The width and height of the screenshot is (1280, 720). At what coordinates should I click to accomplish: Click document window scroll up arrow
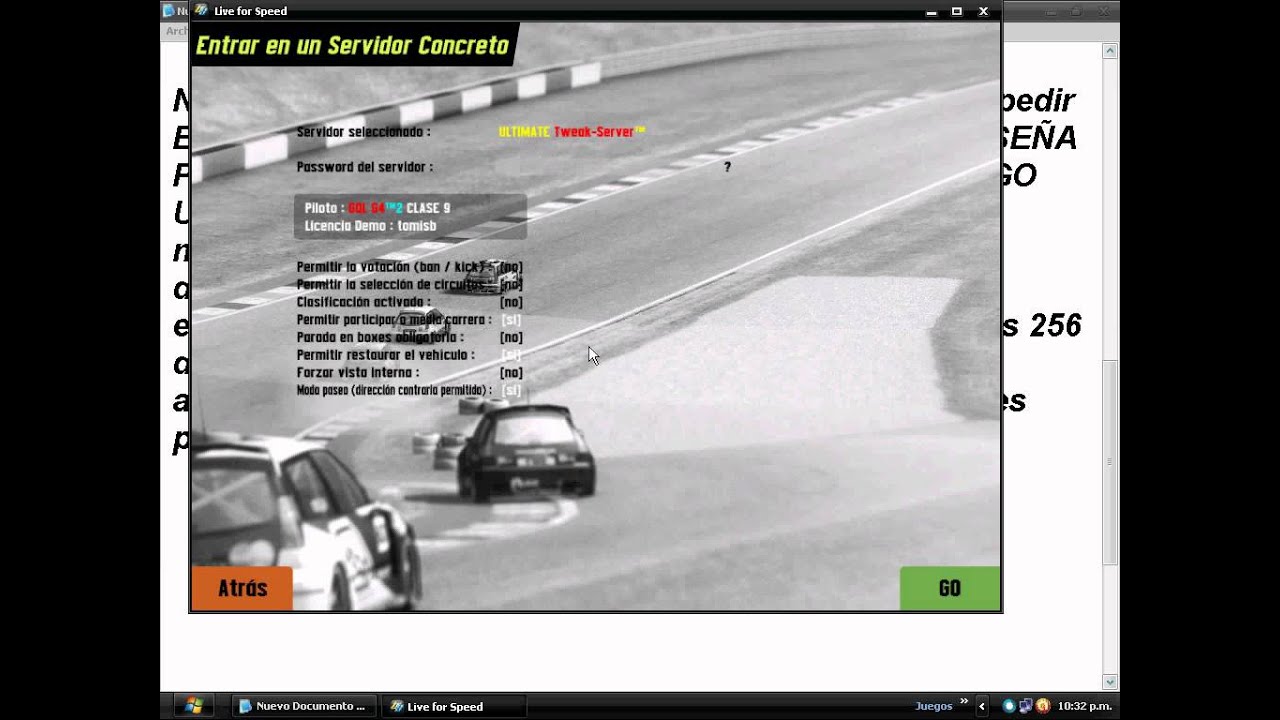[x=1110, y=50]
